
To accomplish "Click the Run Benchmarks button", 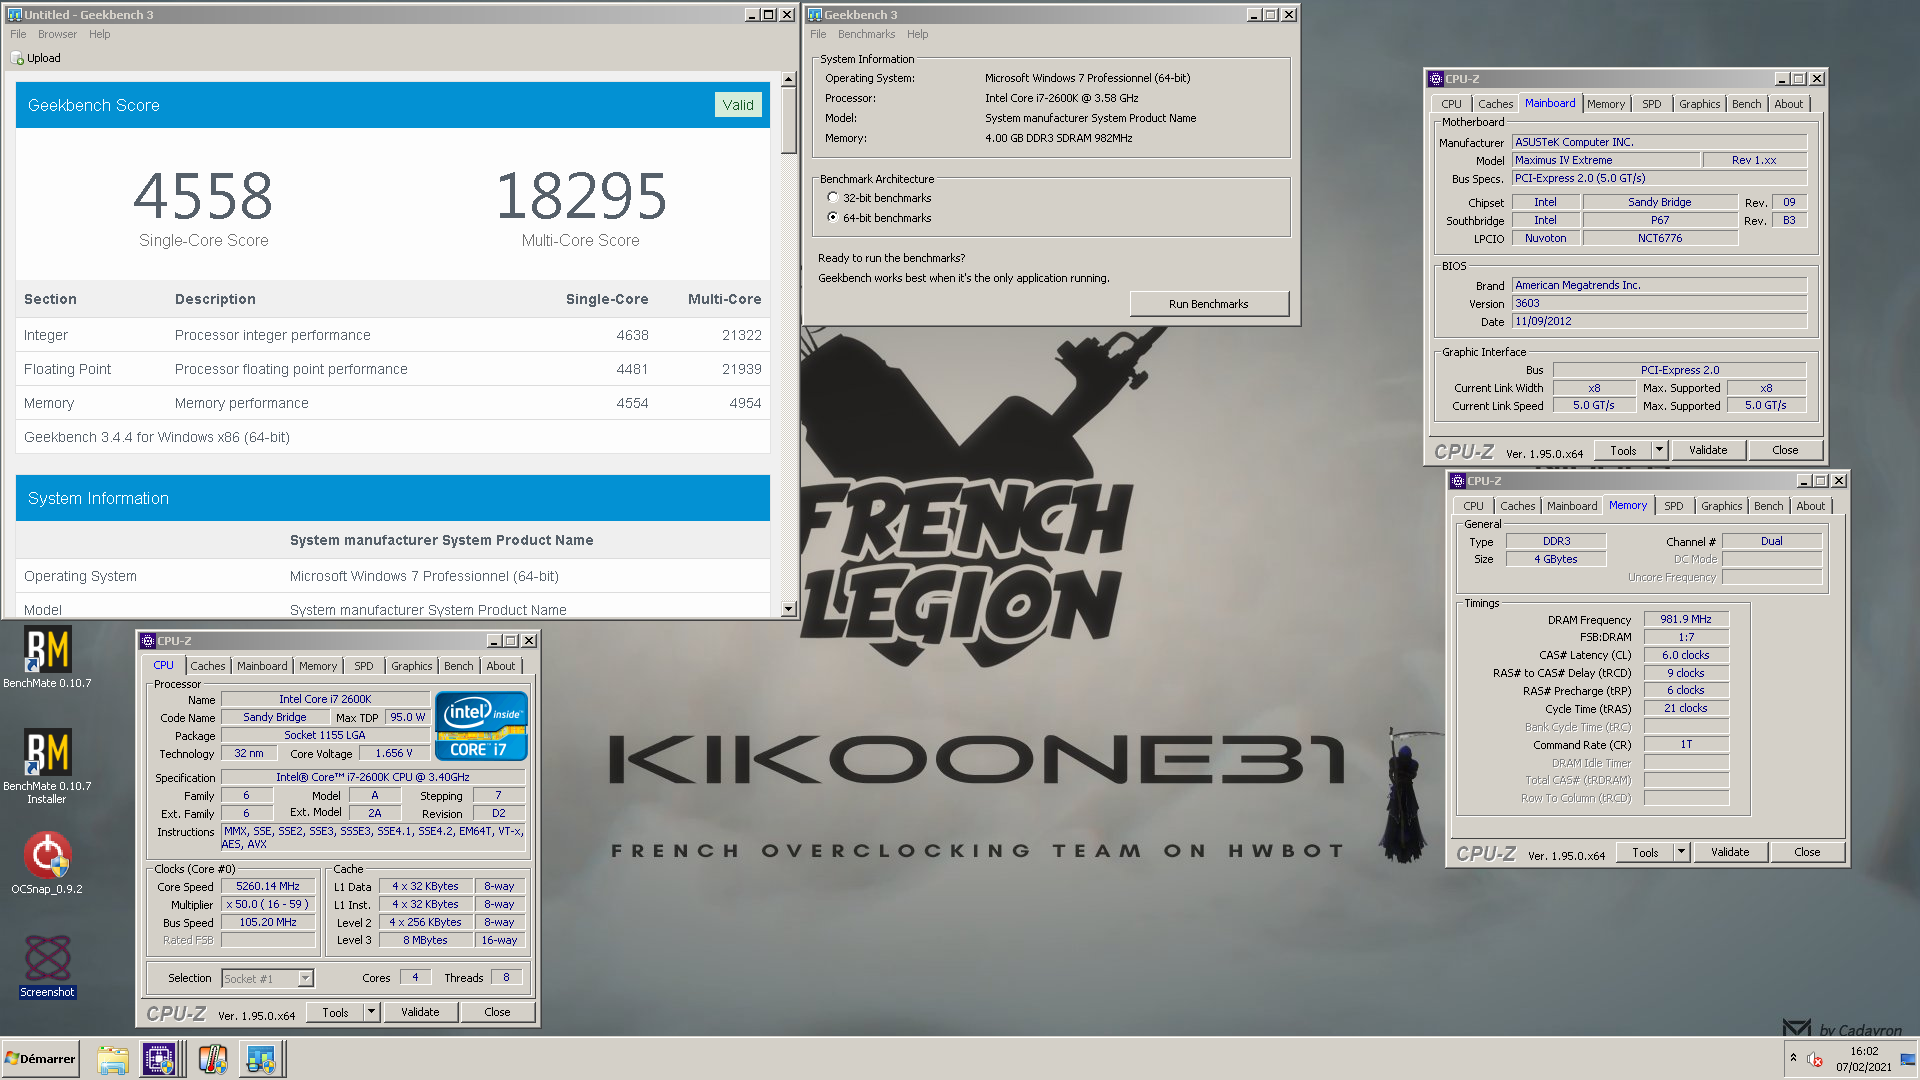I will (x=1209, y=304).
